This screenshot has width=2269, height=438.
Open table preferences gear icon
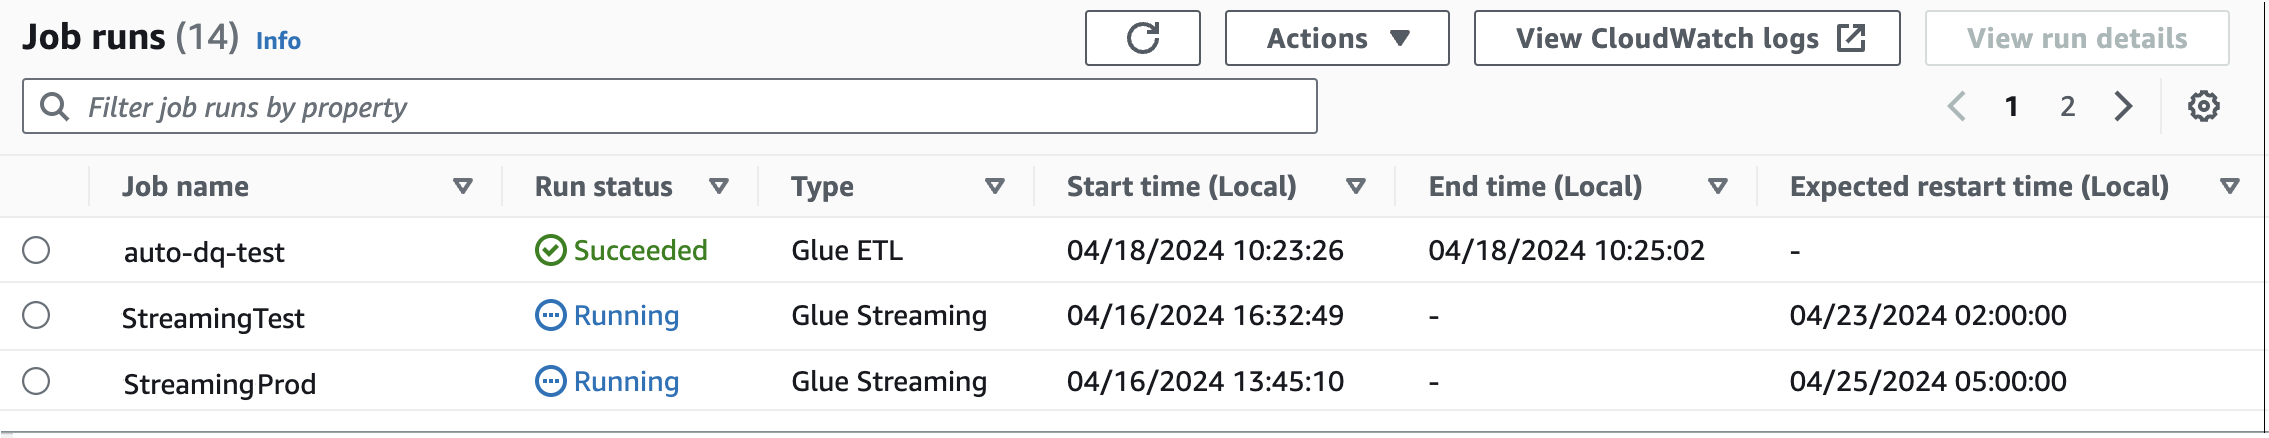tap(2203, 106)
